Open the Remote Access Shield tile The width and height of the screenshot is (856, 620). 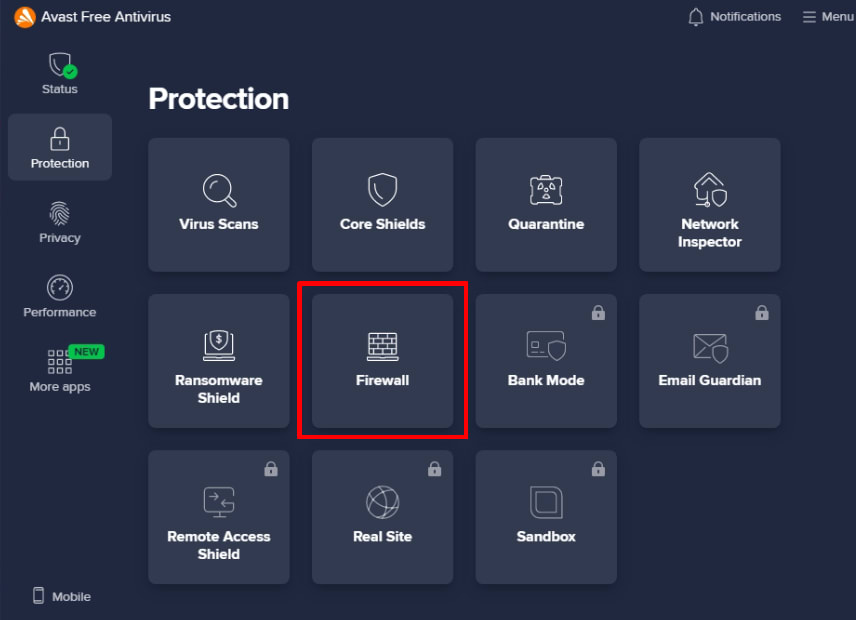point(219,517)
